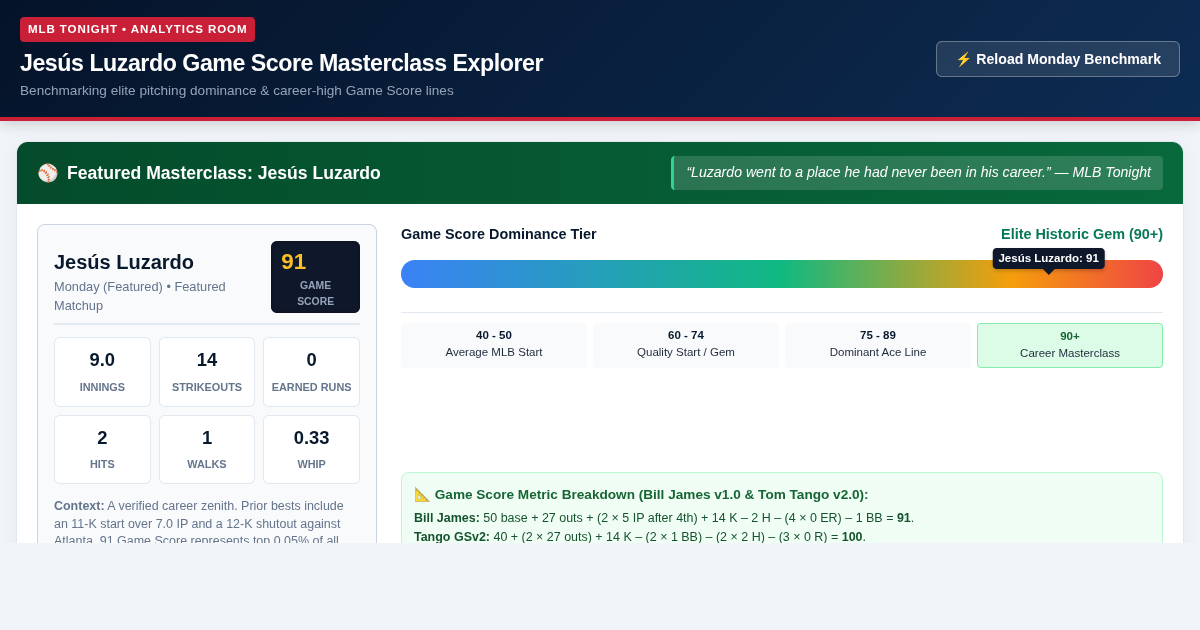Click the 9.0 Innings stat card
The height and width of the screenshot is (630, 1200).
coord(102,372)
